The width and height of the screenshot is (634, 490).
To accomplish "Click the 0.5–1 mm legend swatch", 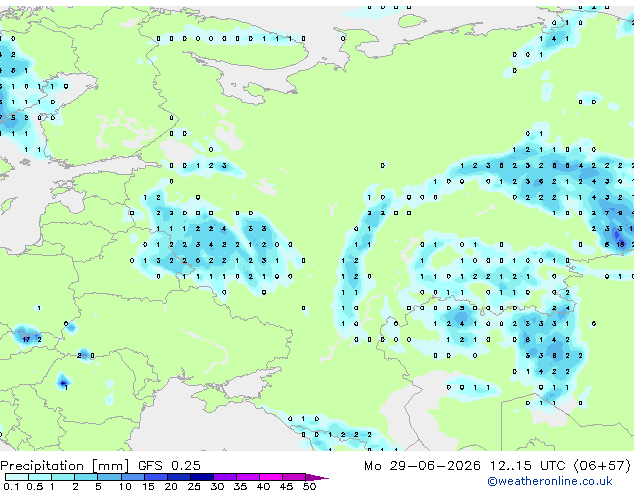I will click(40, 477).
